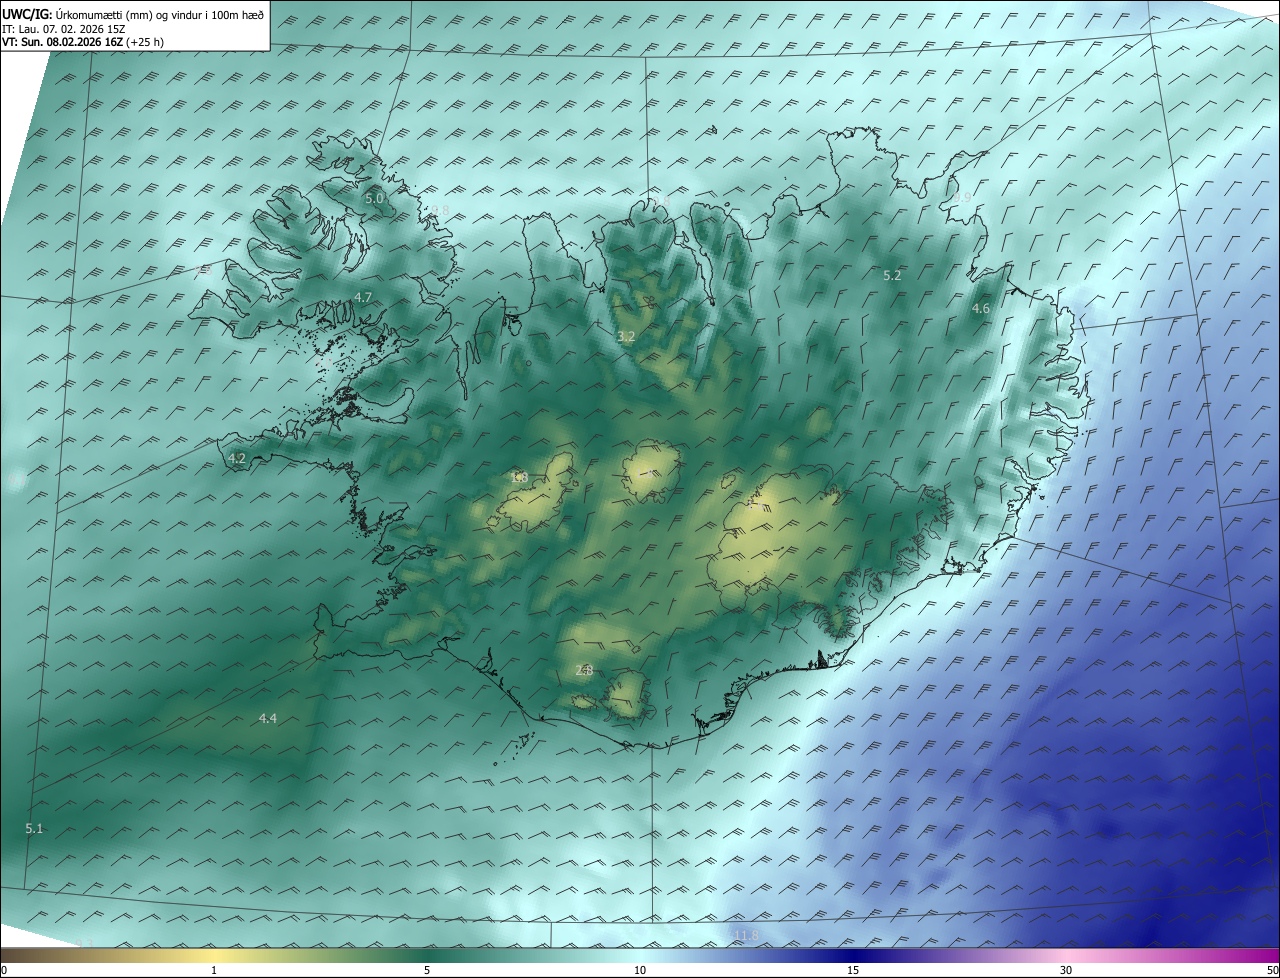Click the "IT: Lau. 07. 02. 2026 15Z" line
This screenshot has width=1280, height=978.
coord(64,29)
